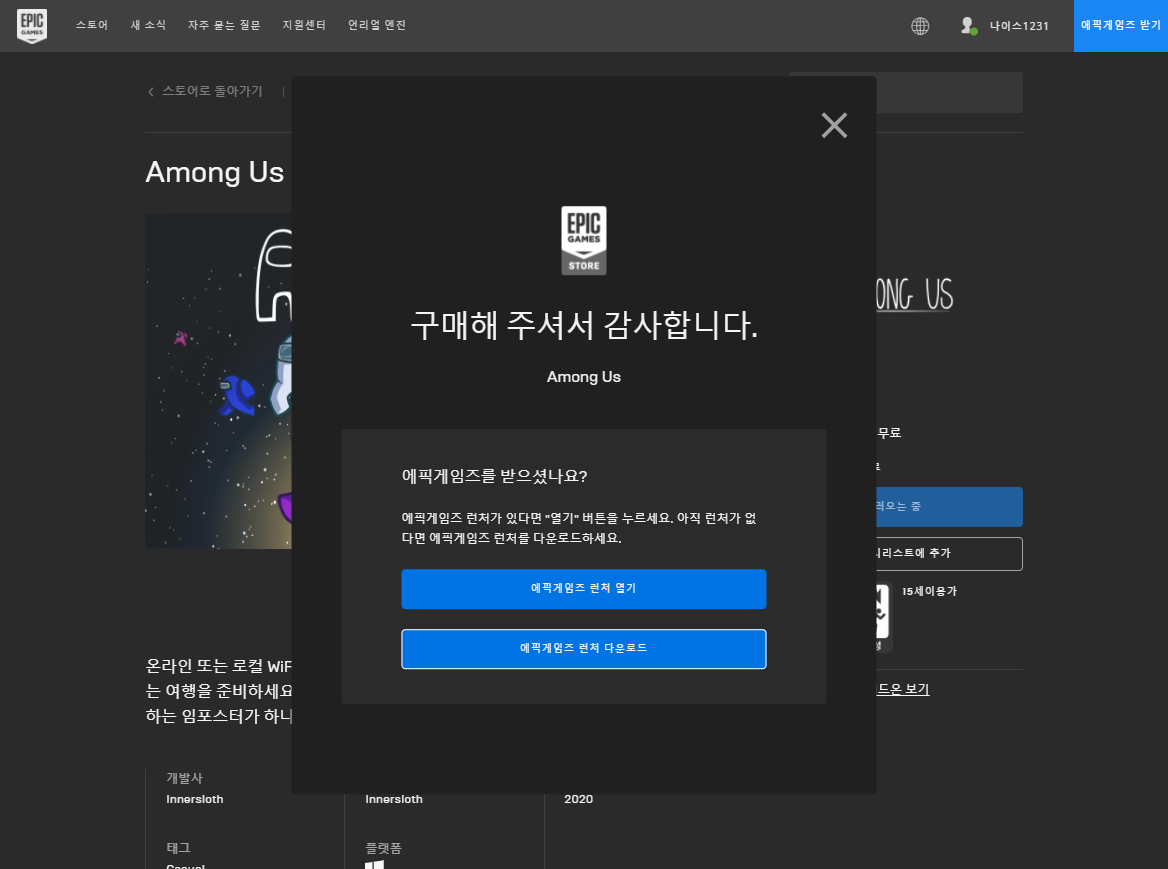
Task: Click the developer name Innersloth
Action: [x=194, y=799]
